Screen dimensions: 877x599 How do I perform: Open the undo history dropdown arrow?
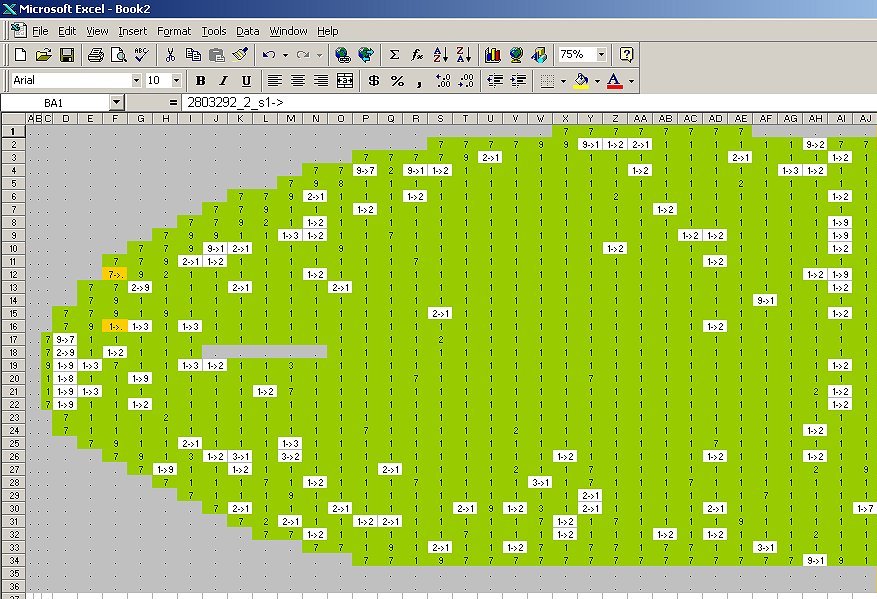pos(285,55)
